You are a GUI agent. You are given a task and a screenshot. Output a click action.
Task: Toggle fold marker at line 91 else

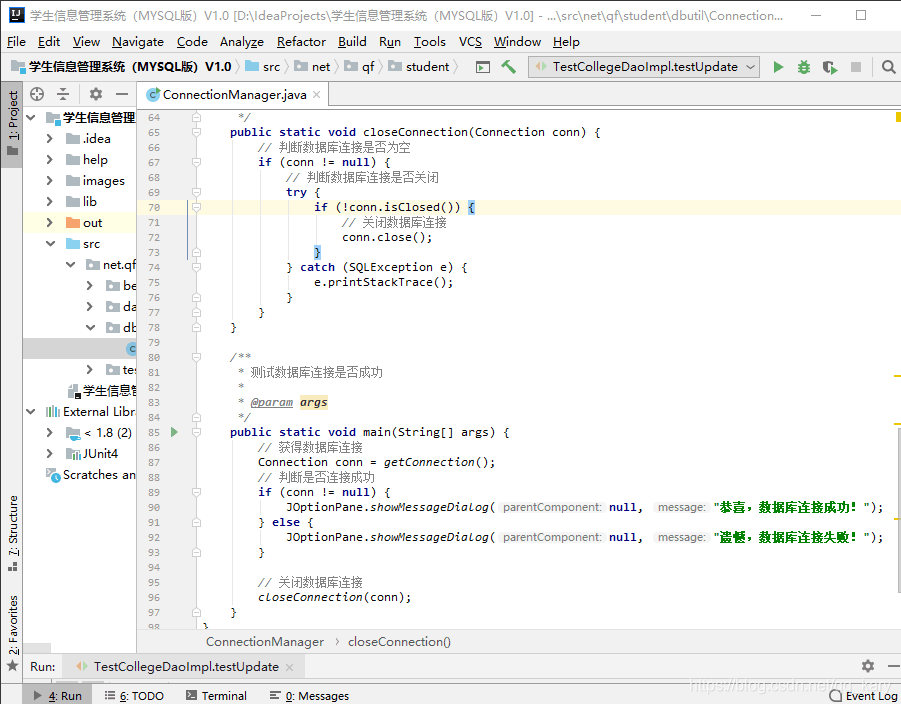click(197, 522)
